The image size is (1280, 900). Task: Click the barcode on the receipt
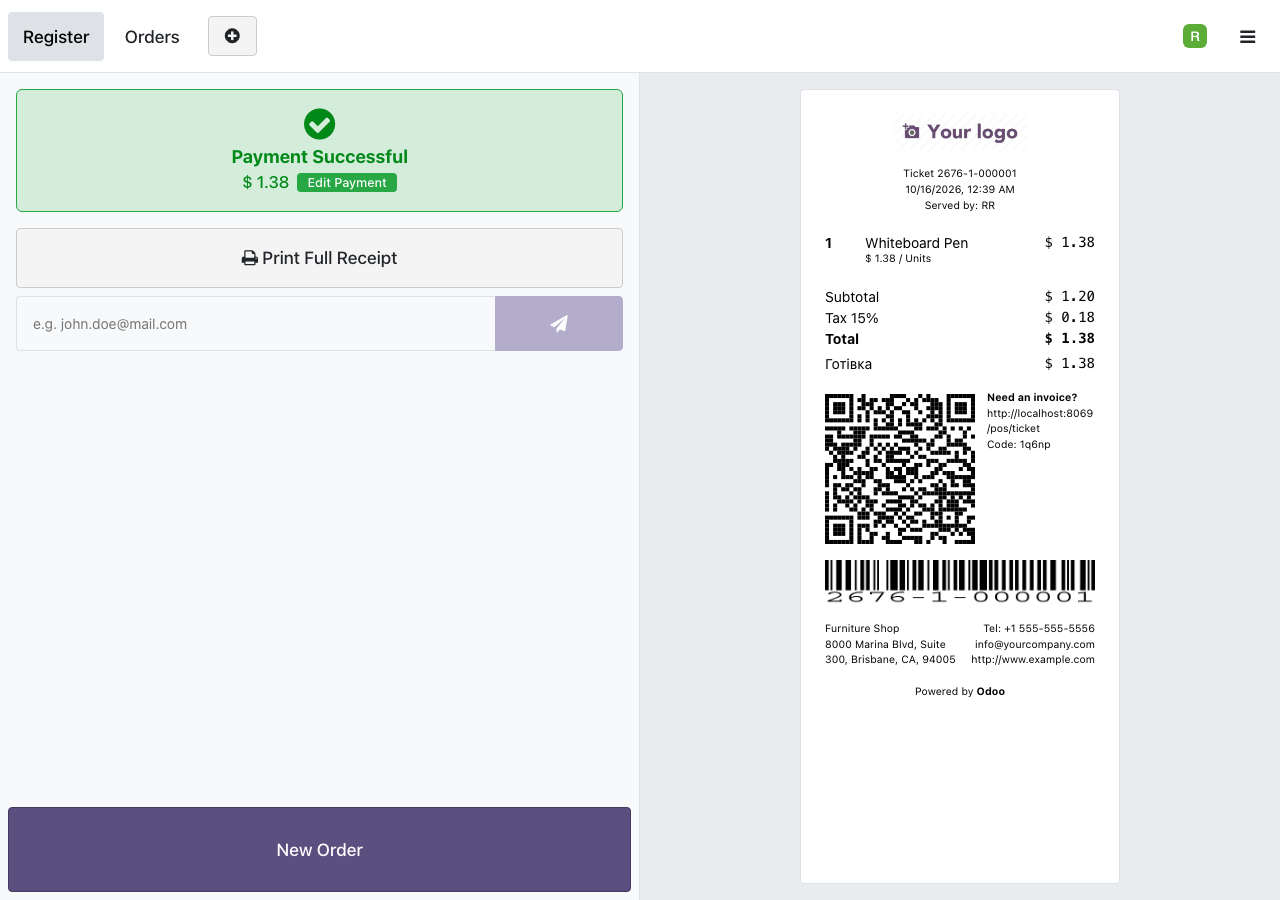pos(960,581)
